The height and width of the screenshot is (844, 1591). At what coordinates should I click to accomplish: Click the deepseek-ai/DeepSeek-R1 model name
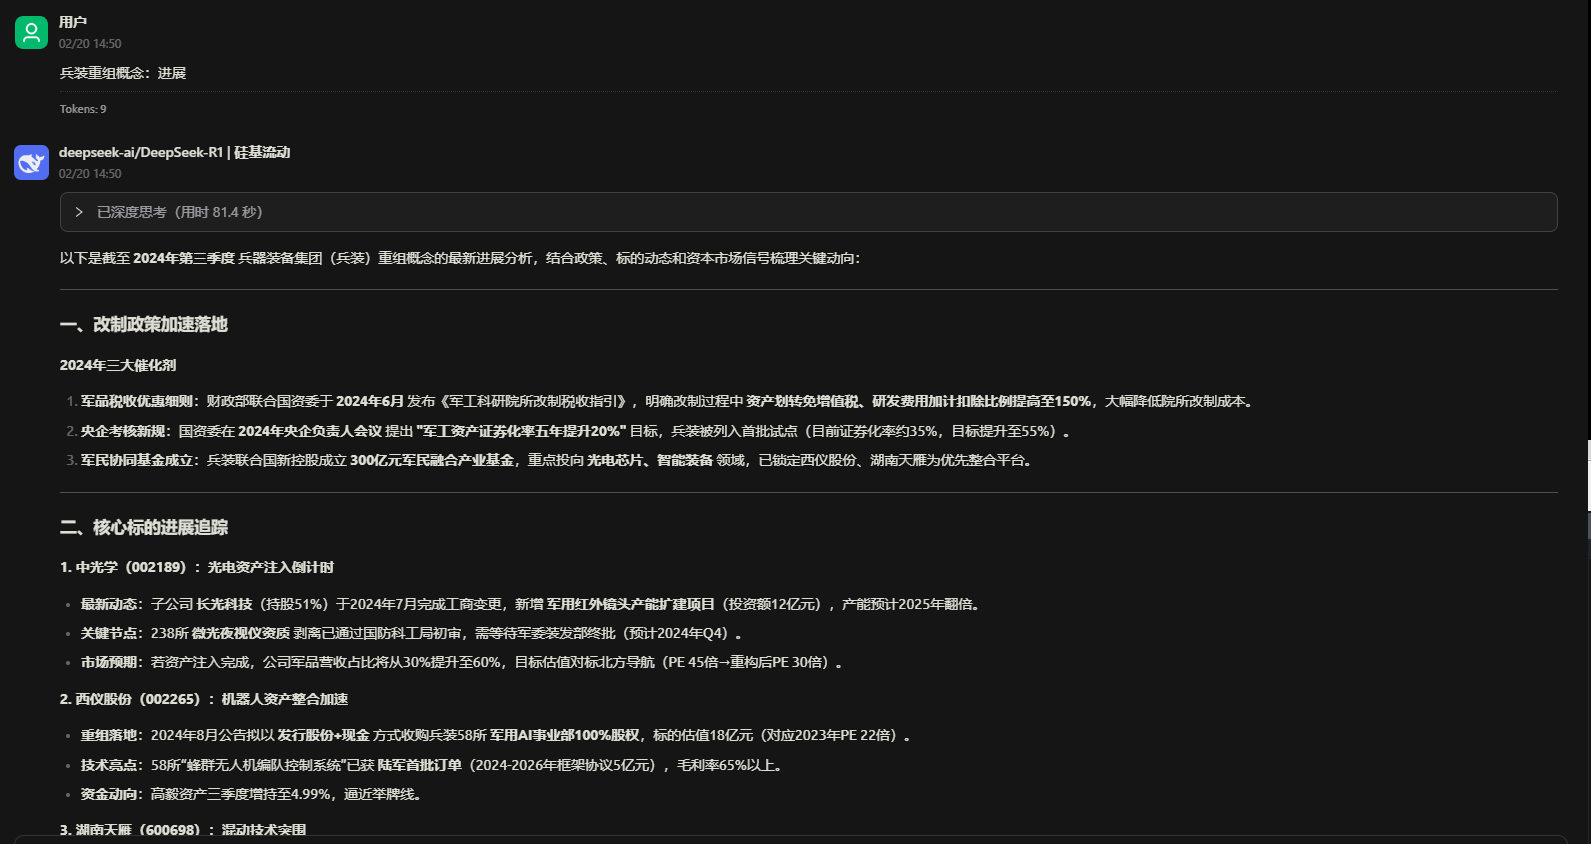[141, 152]
